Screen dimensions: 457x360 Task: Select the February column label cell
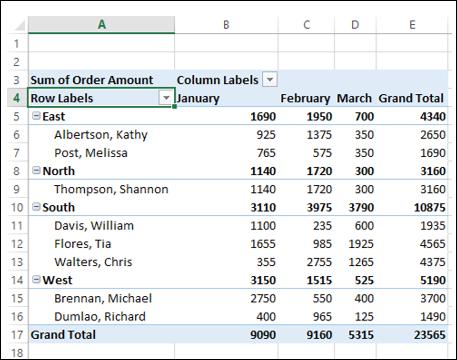(306, 98)
